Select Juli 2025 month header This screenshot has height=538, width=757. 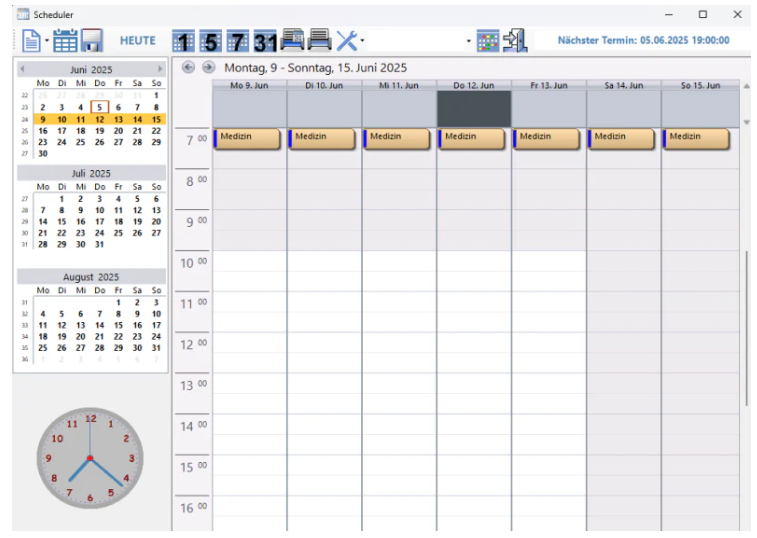(x=91, y=173)
